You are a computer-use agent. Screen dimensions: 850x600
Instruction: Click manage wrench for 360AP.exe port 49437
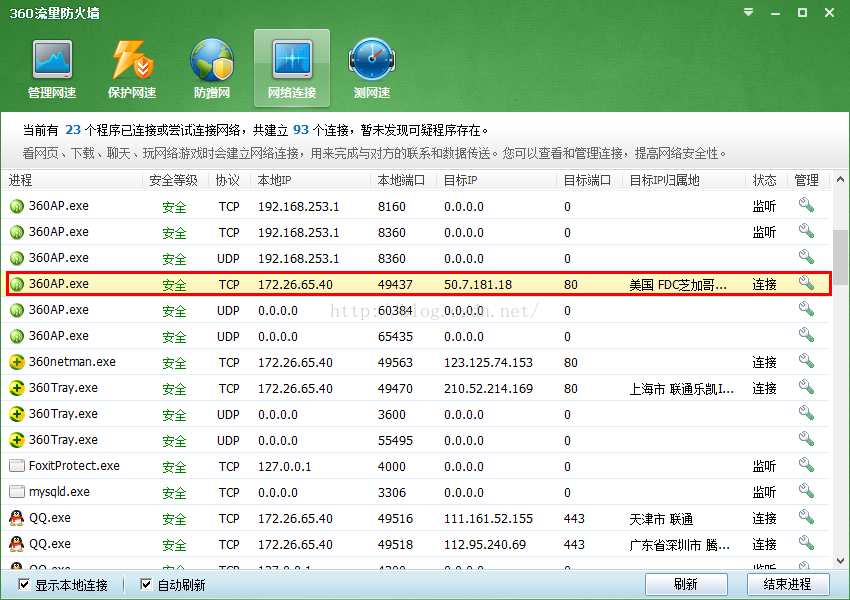click(x=806, y=283)
